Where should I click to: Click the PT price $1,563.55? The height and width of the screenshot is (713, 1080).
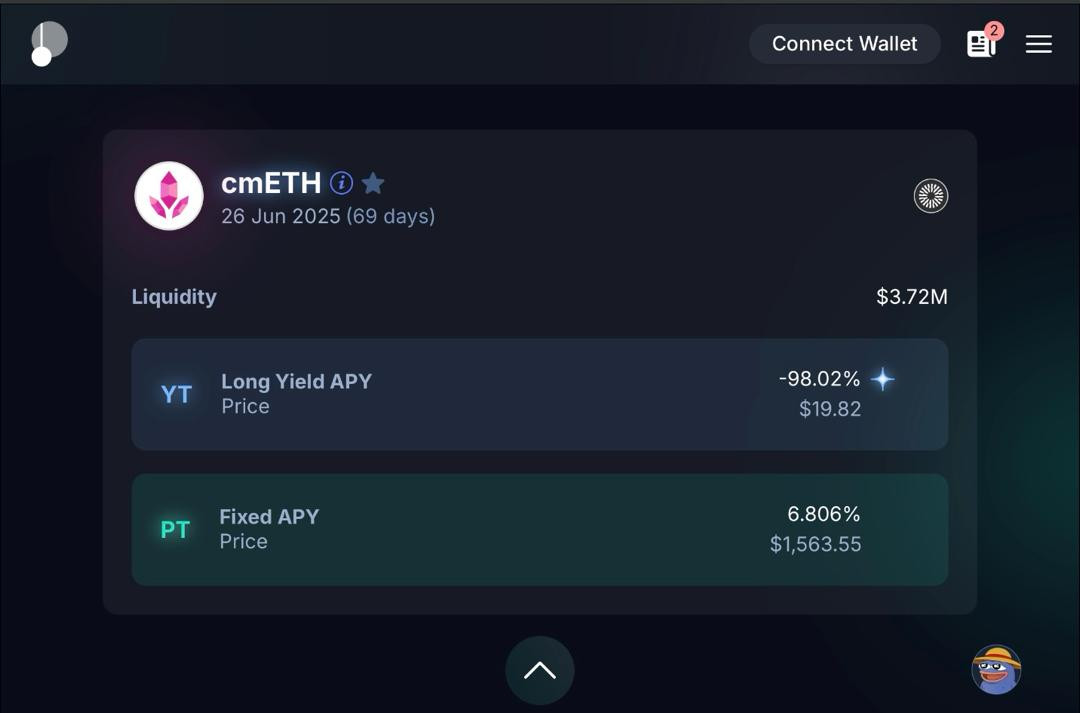[x=815, y=544]
